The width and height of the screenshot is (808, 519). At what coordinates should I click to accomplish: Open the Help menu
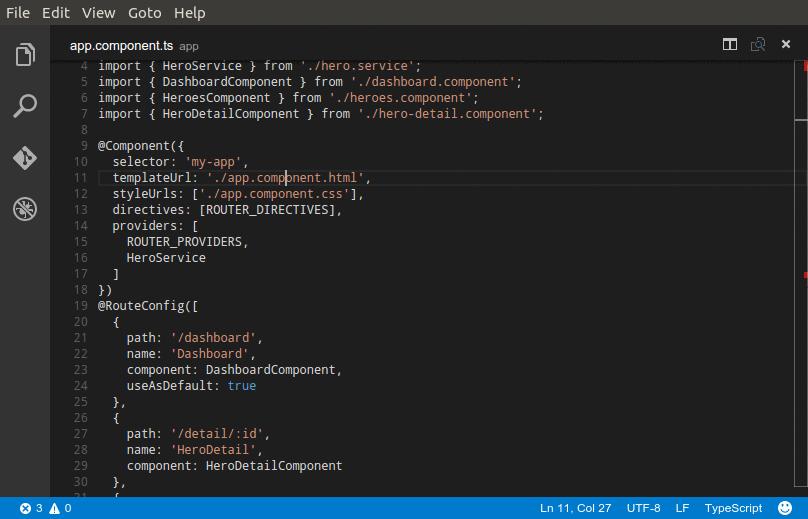coord(190,13)
